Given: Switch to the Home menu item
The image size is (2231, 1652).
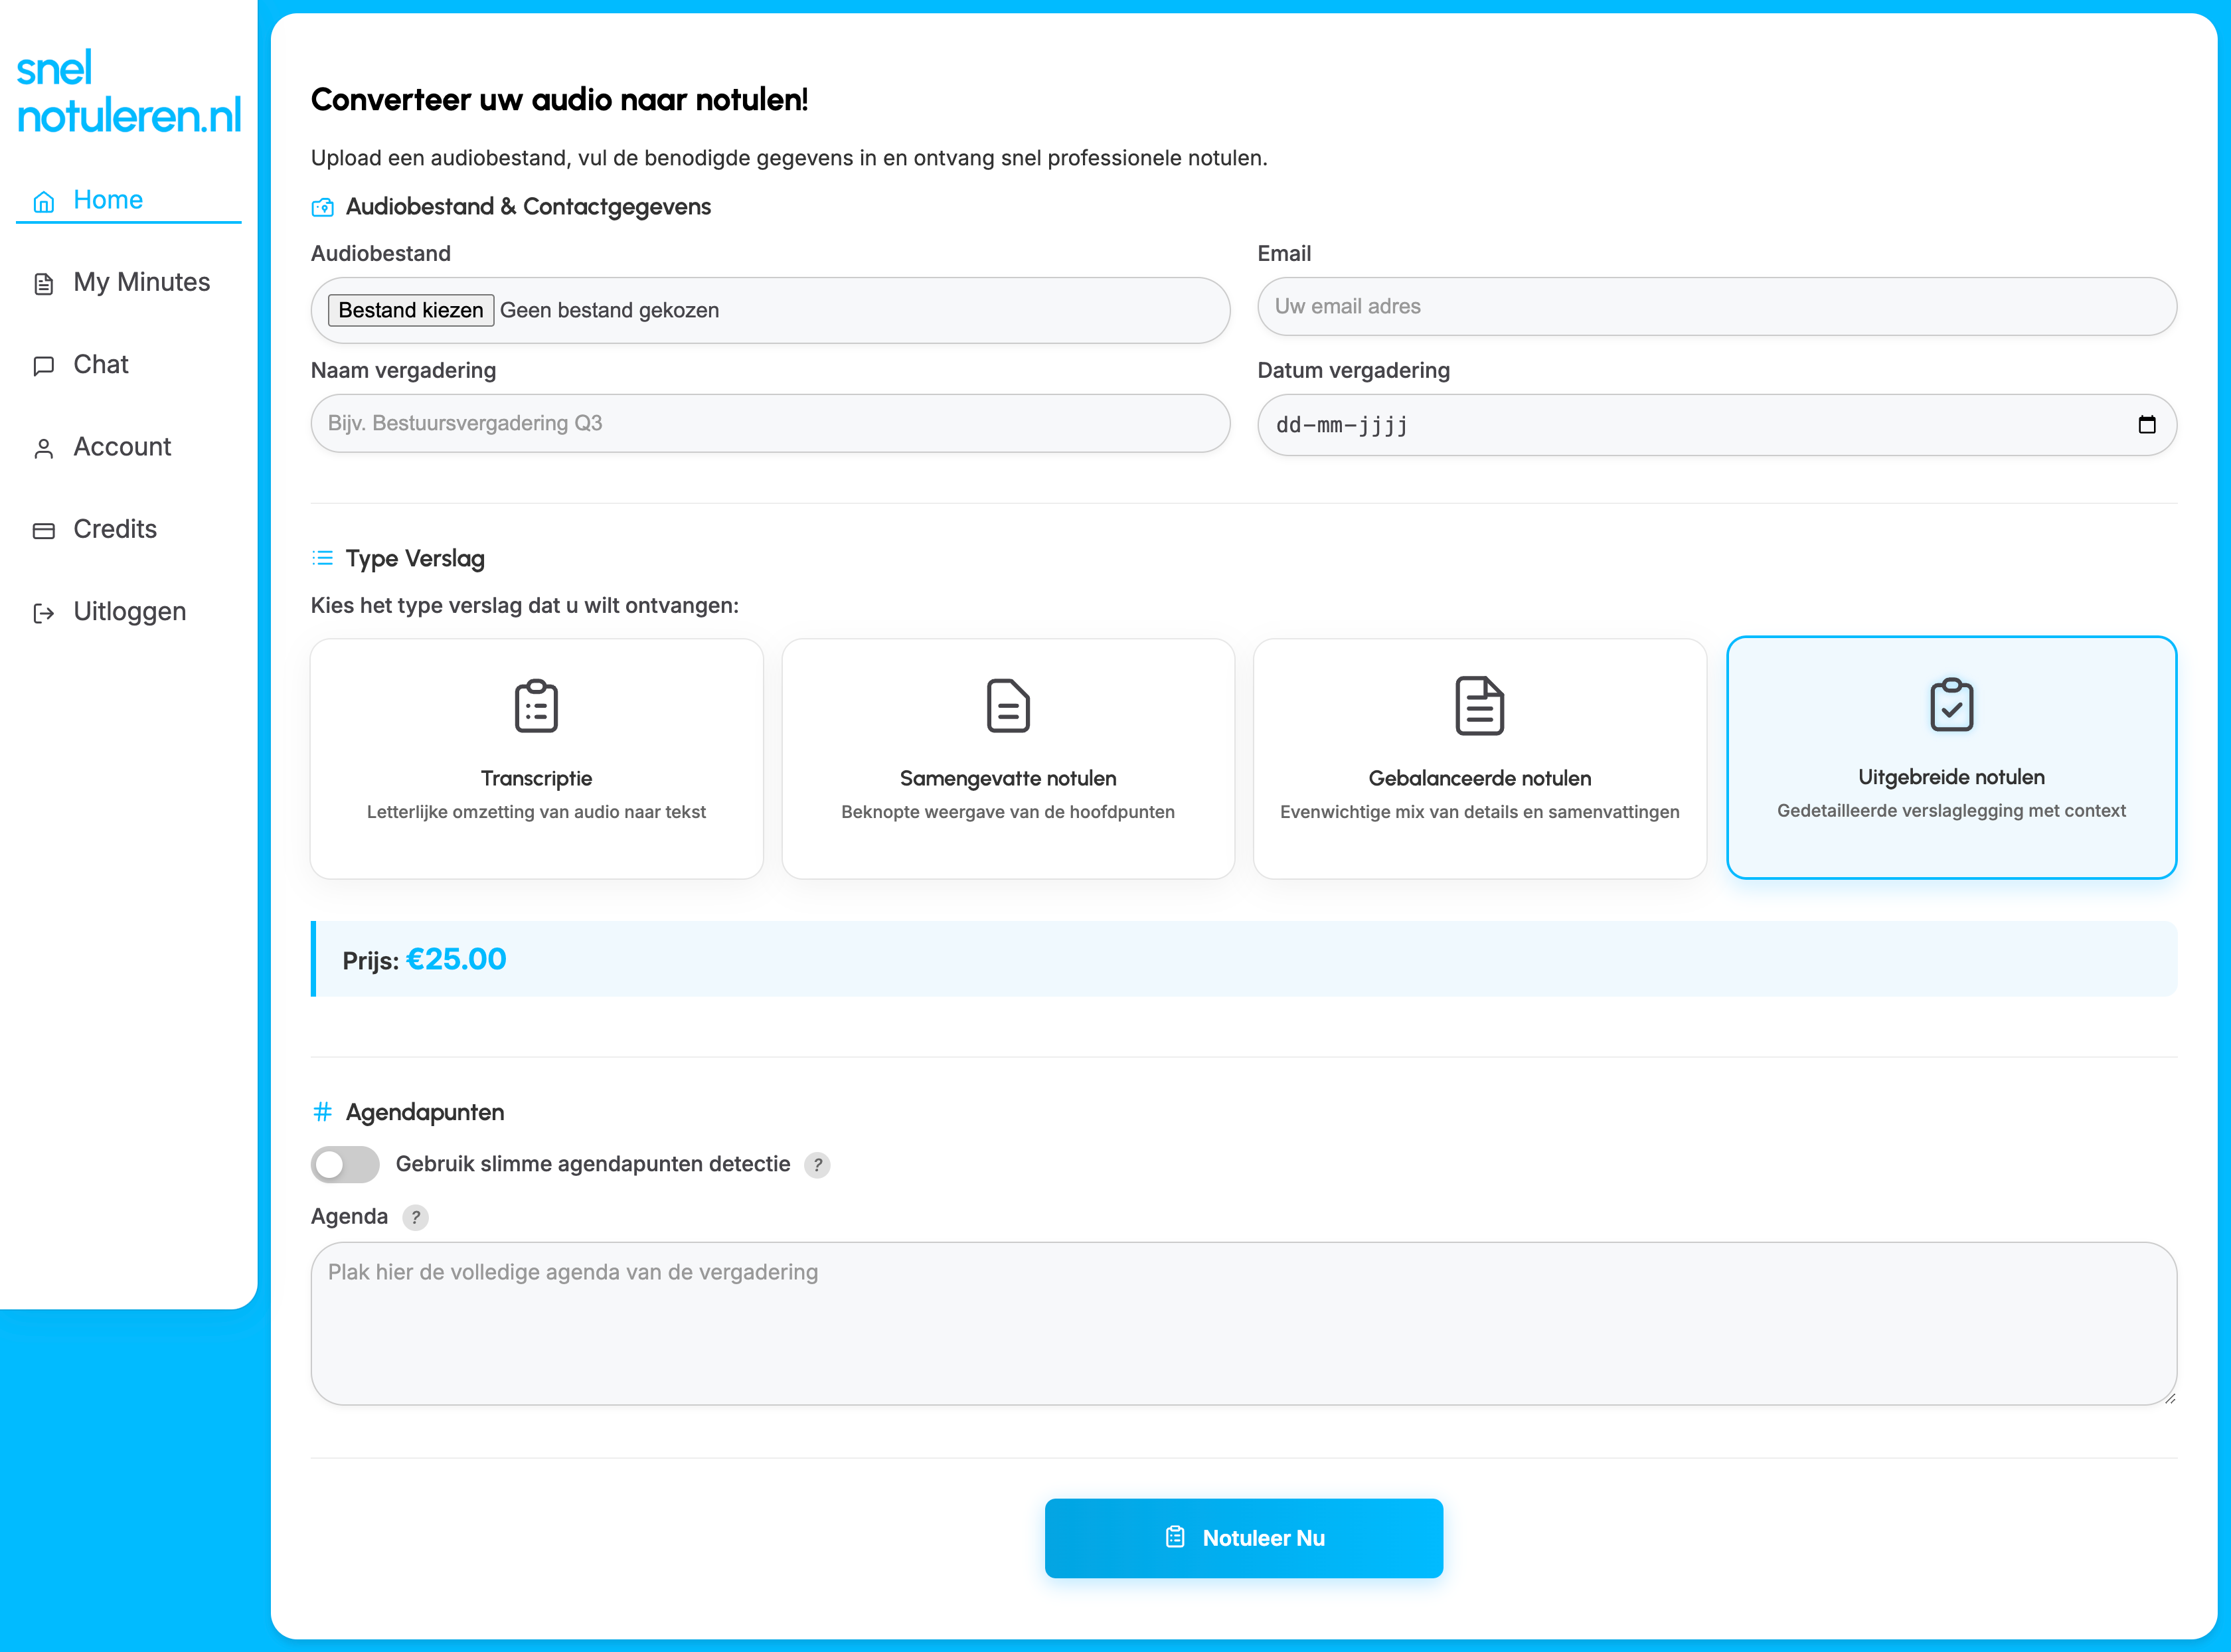Looking at the screenshot, I should [107, 200].
